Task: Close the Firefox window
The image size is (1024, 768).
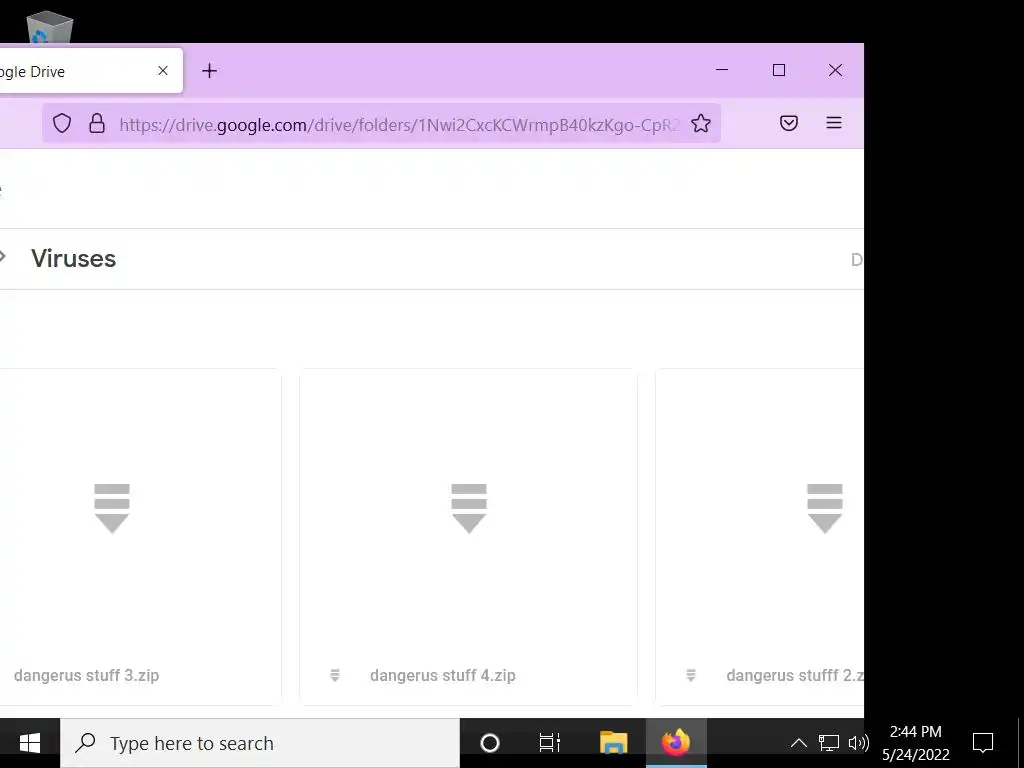Action: [x=835, y=70]
